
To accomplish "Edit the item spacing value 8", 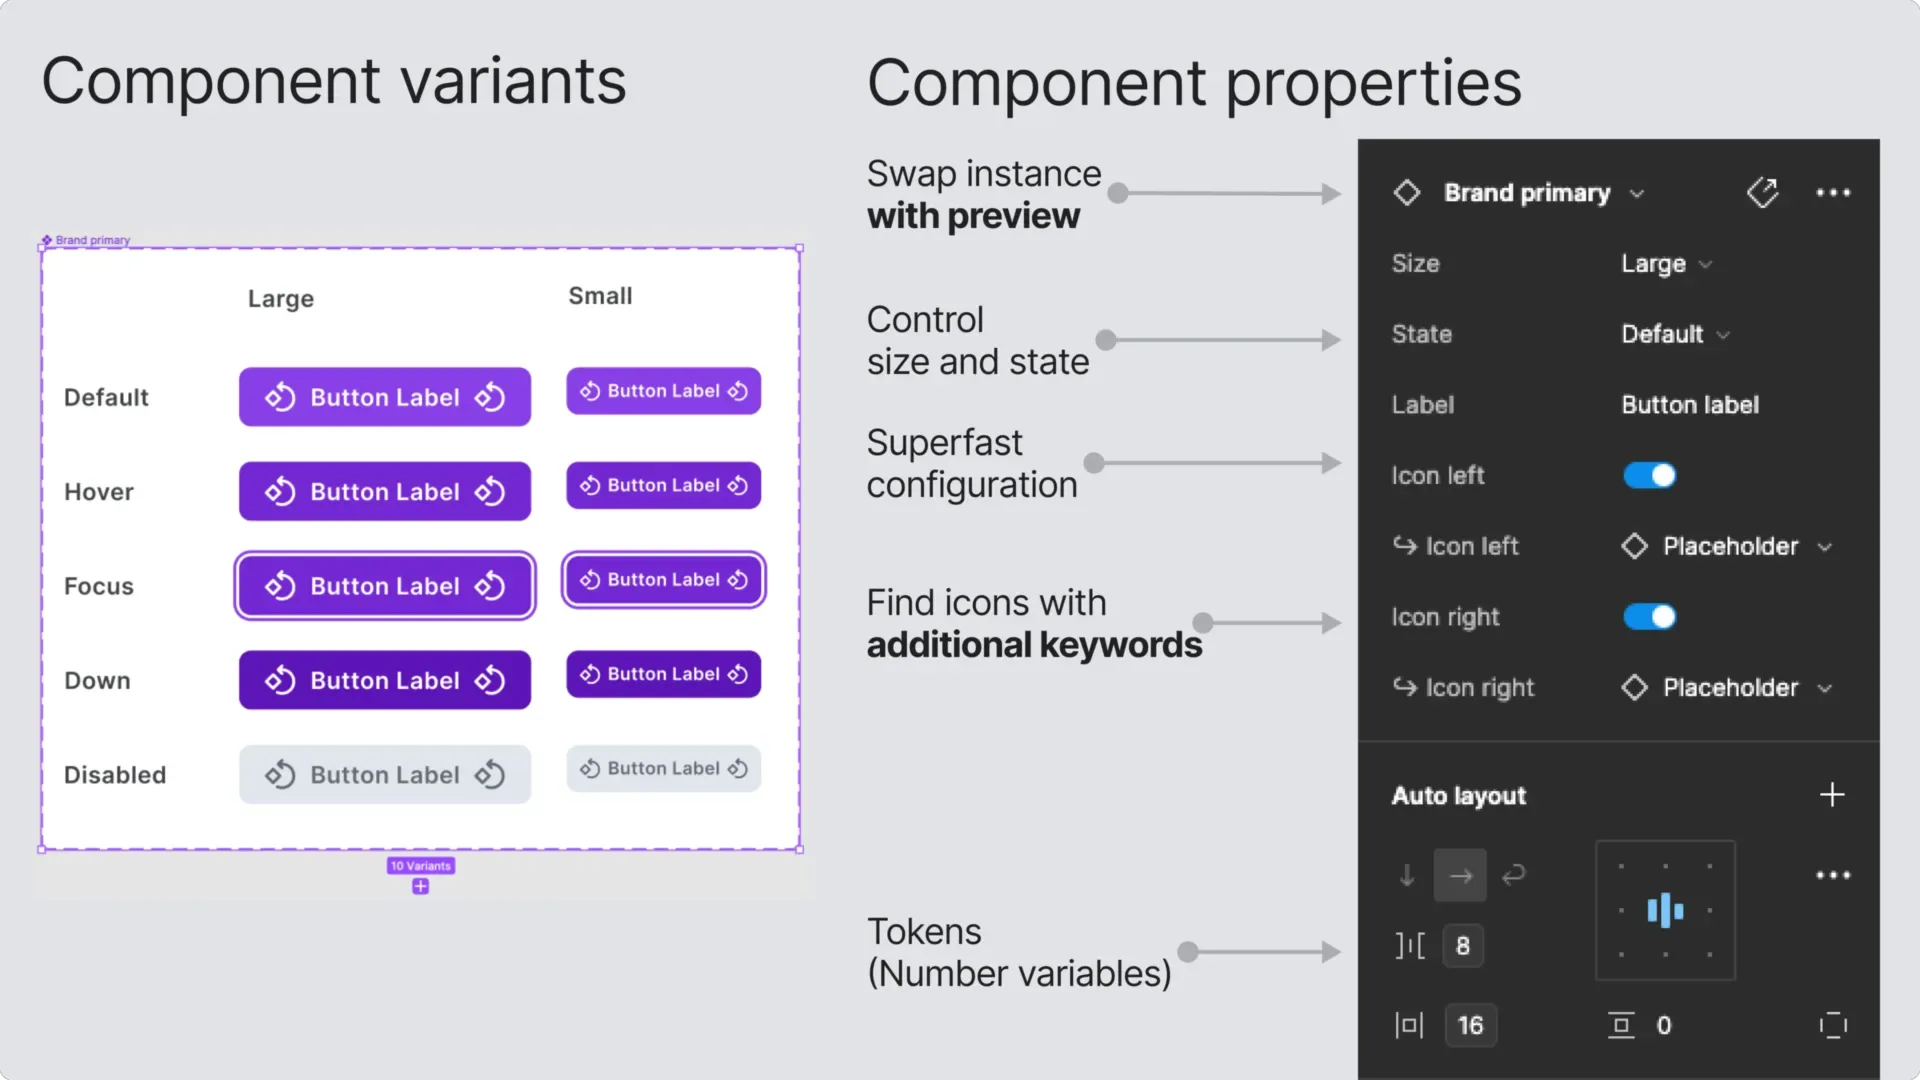I will [x=1463, y=946].
